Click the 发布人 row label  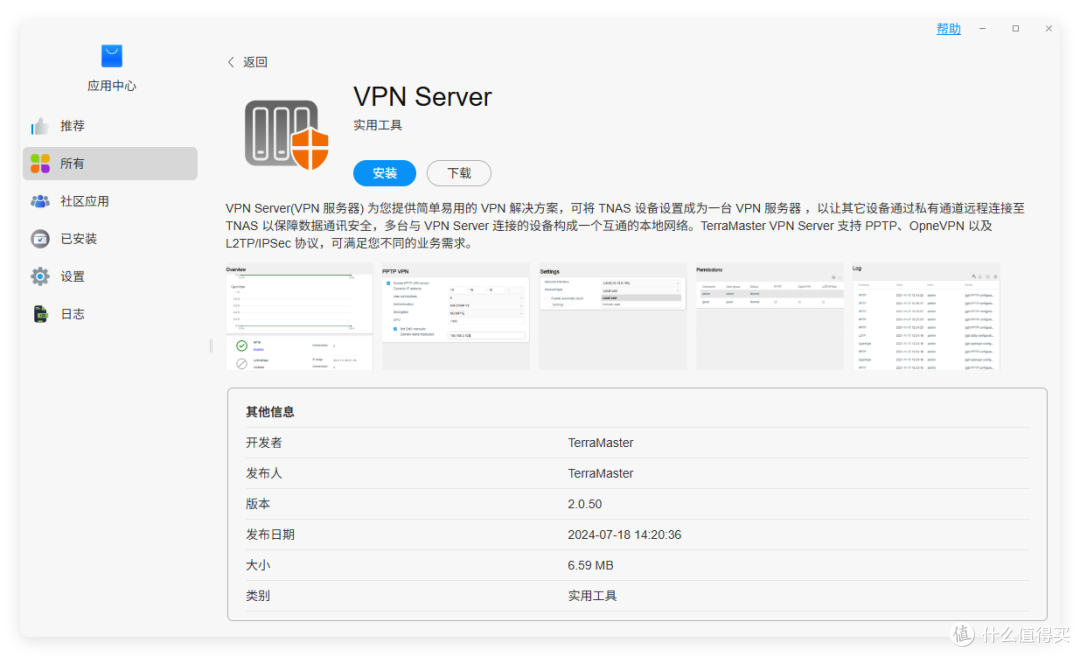pyautogui.click(x=264, y=473)
